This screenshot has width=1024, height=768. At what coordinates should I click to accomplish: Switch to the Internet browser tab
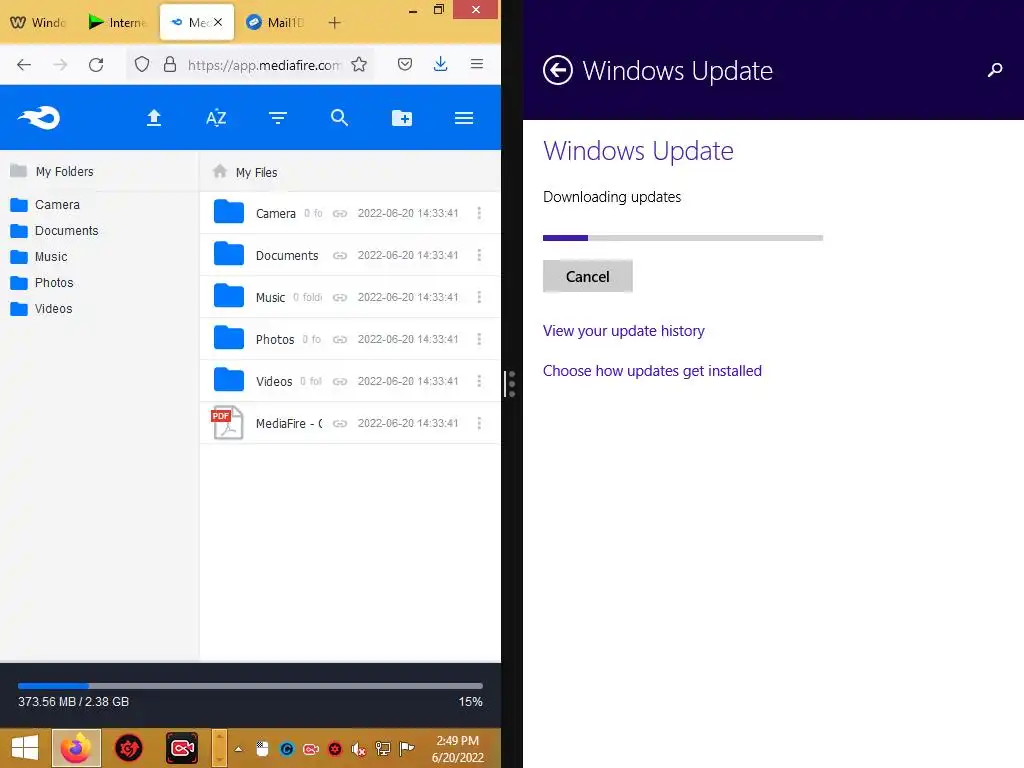click(x=118, y=22)
